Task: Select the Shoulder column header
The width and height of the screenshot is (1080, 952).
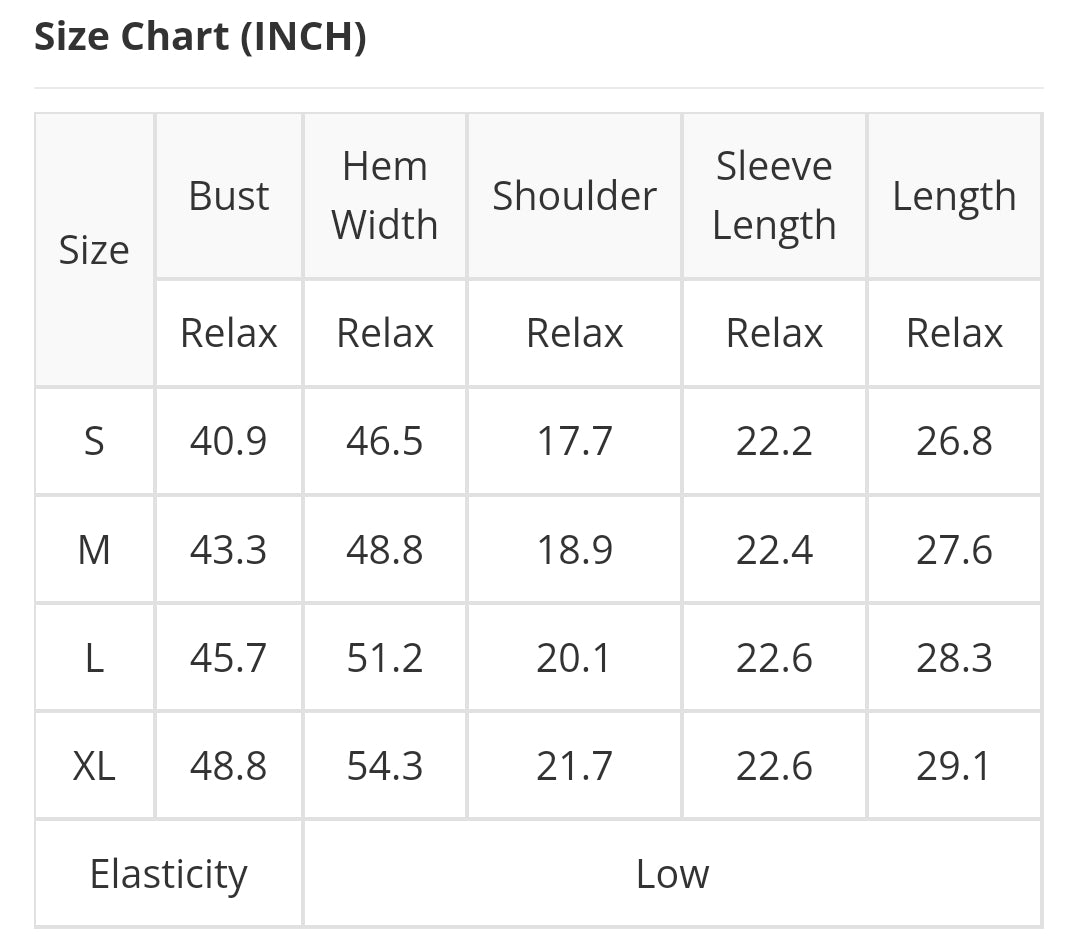Action: 574,196
